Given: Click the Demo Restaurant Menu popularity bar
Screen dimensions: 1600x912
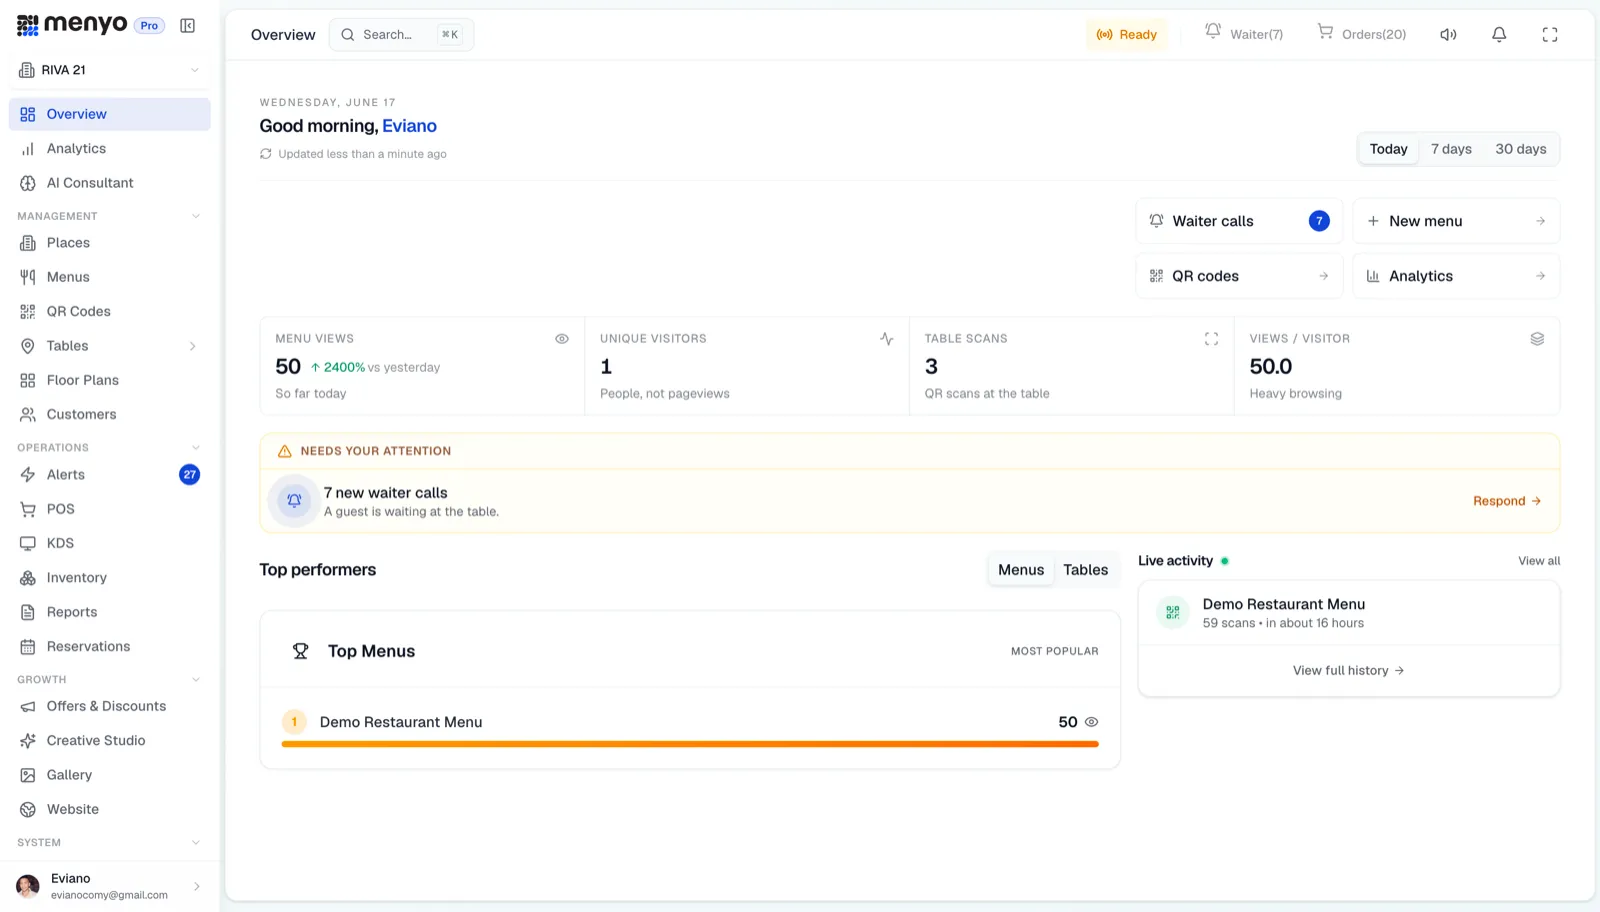Looking at the screenshot, I should [690, 744].
